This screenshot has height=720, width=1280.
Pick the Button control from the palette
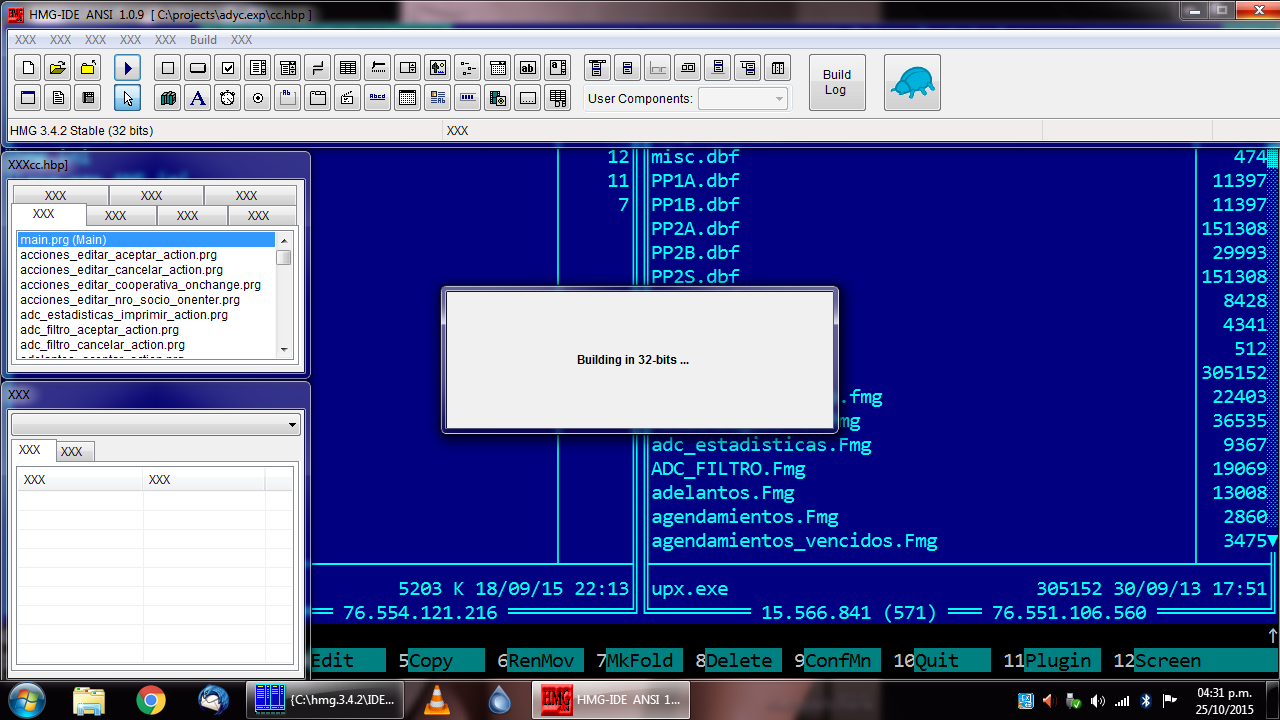point(198,68)
